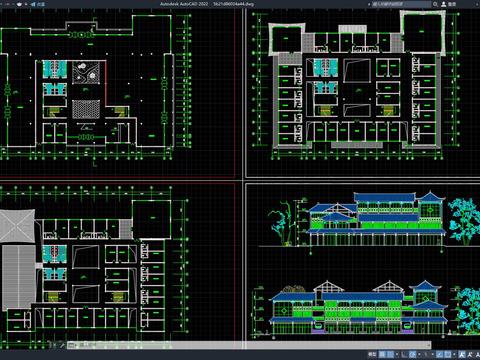Open recent commands list in command line
Viewport: 480px width, 360px height.
pyautogui.click(x=71, y=345)
